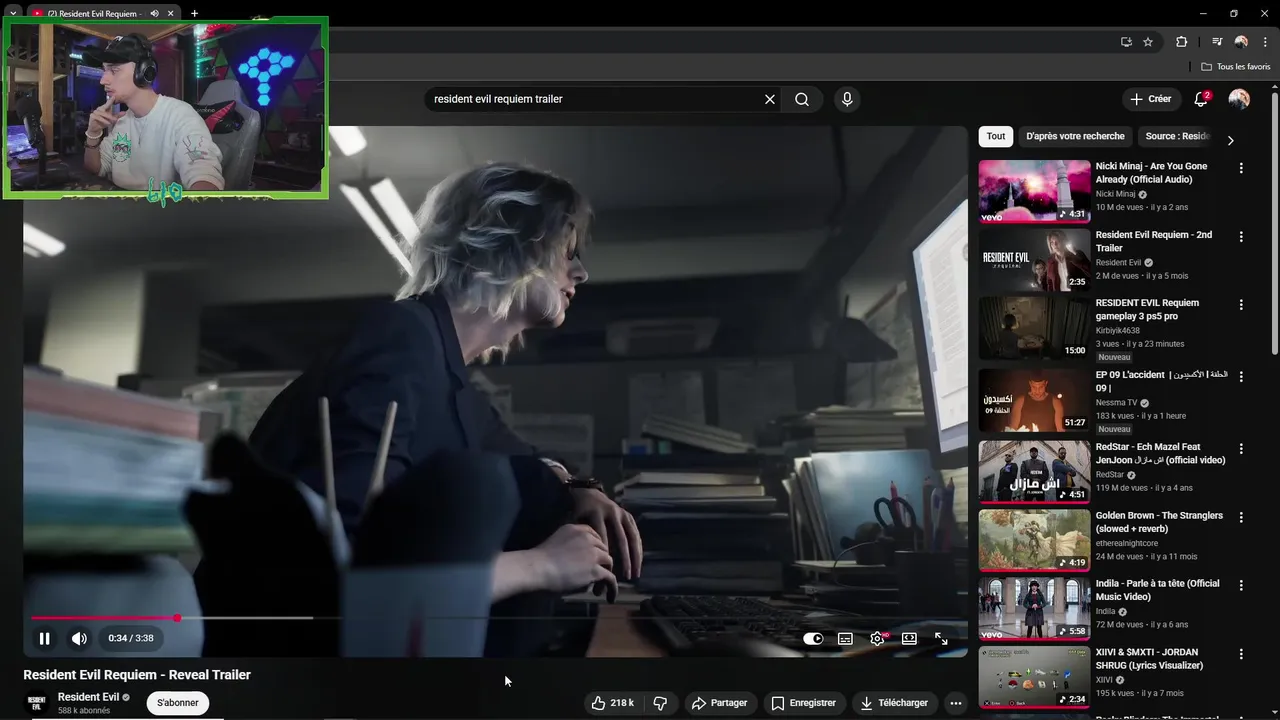The height and width of the screenshot is (720, 1280).
Task: Open the notifications bell
Action: coord(1201,99)
